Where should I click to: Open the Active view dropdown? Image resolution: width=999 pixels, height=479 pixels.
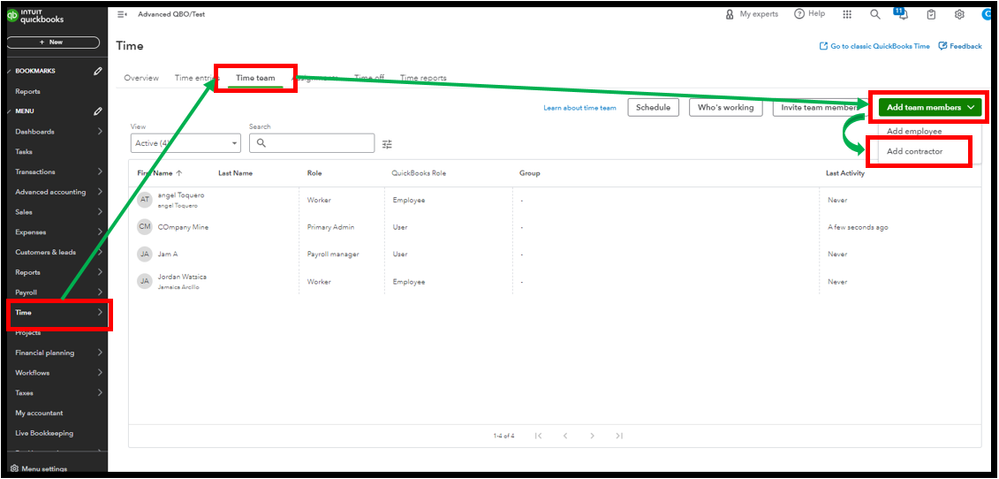pos(185,143)
